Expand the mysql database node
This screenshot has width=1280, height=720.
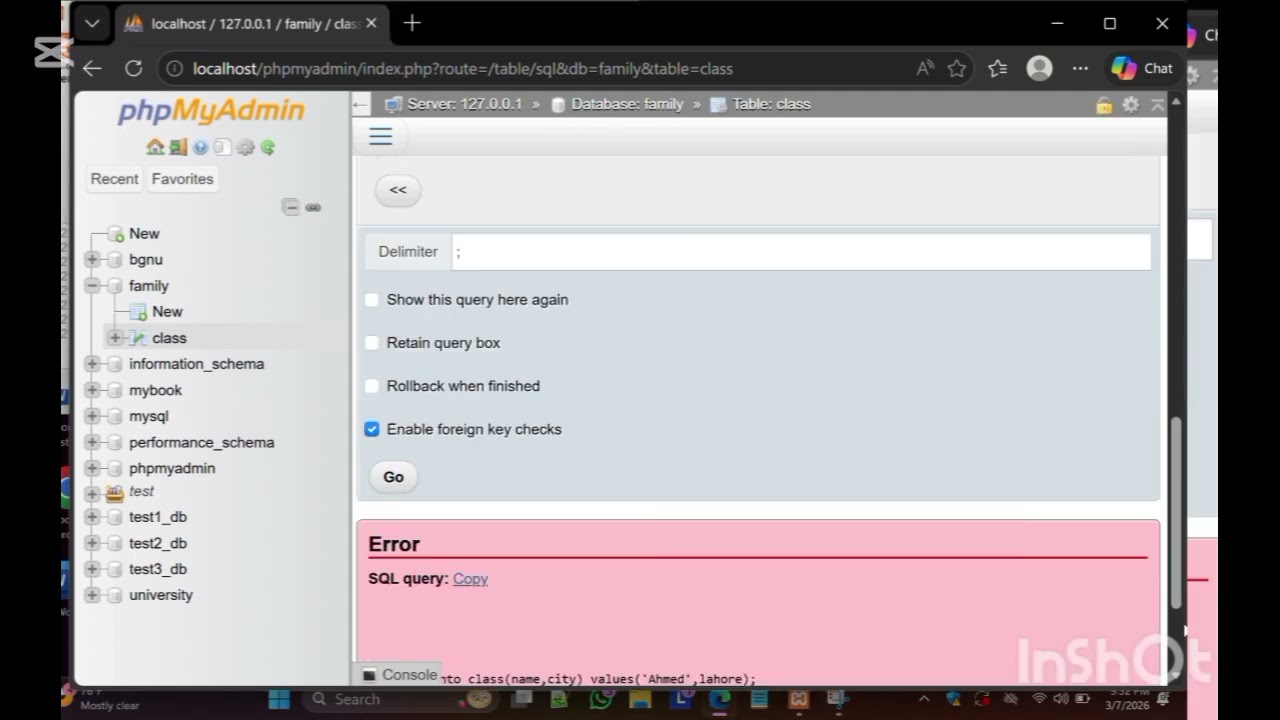[x=92, y=416]
